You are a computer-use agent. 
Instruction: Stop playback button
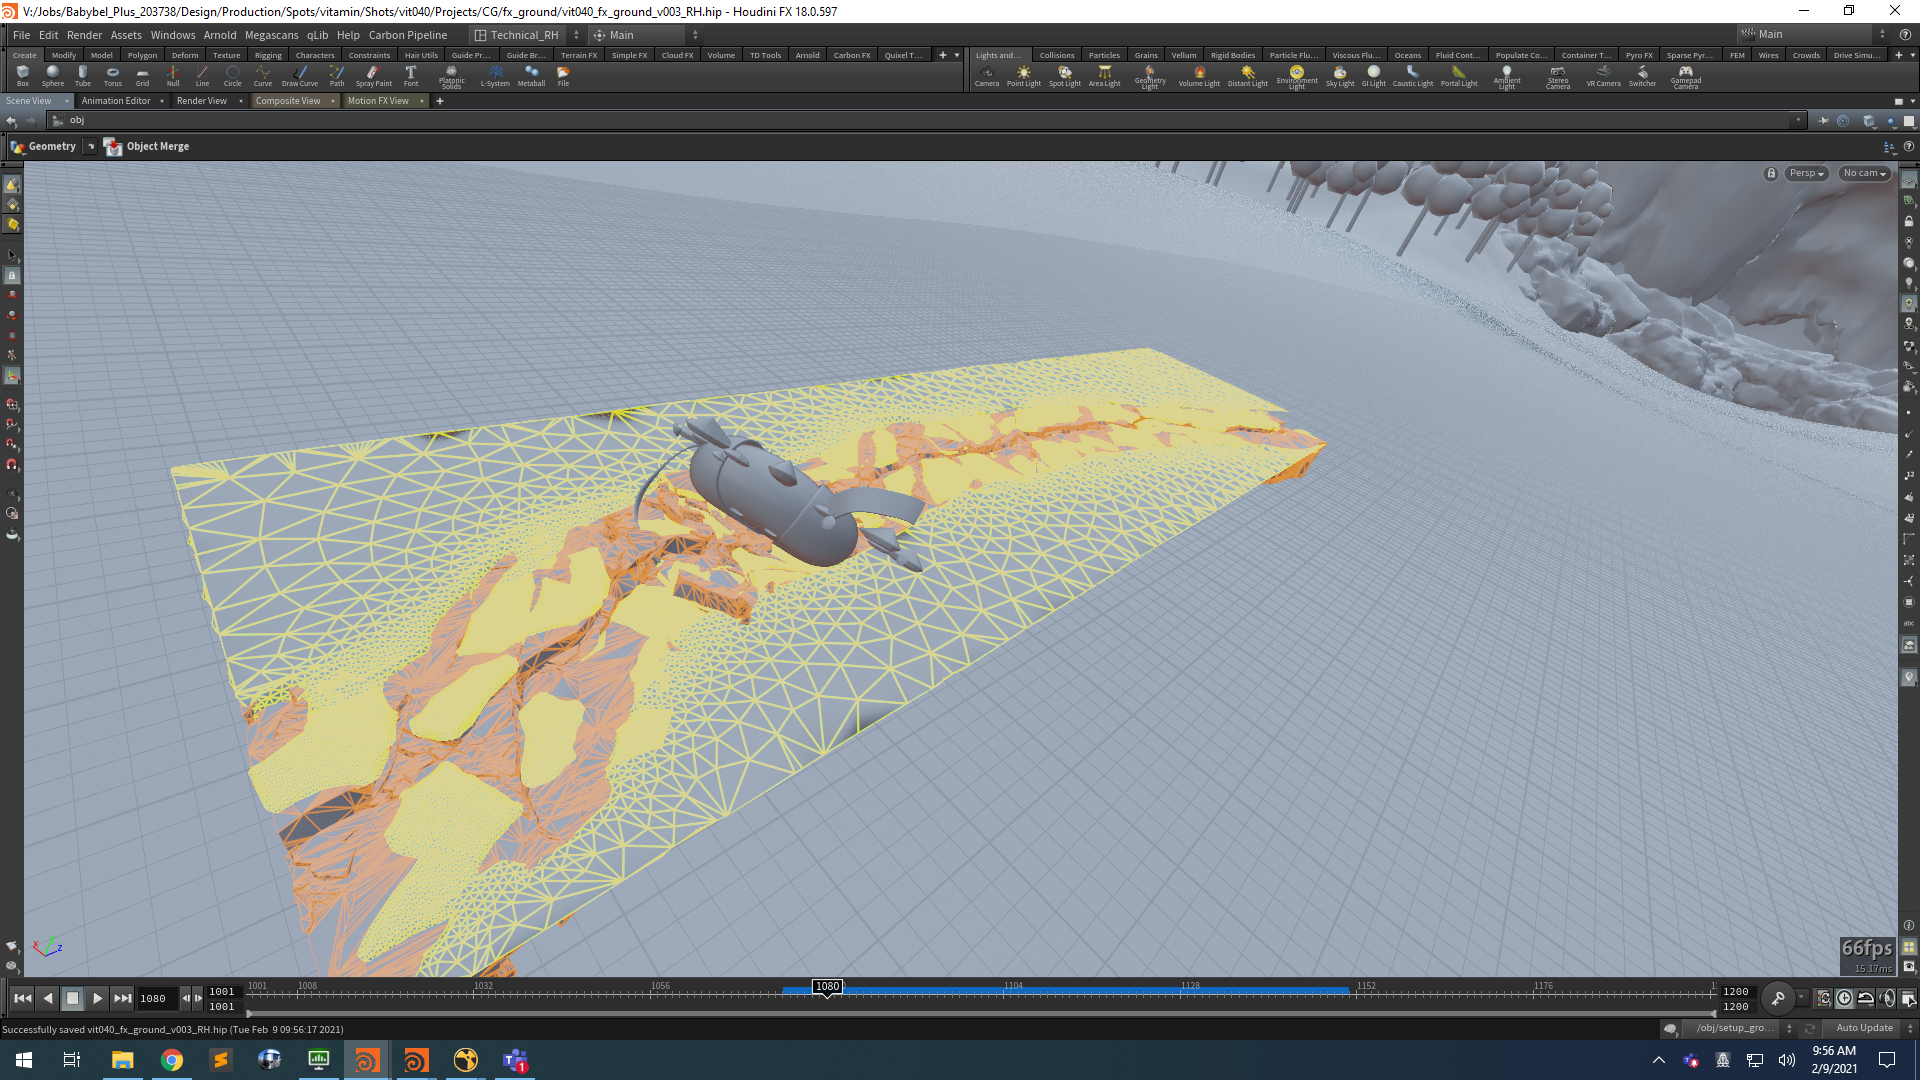(72, 998)
